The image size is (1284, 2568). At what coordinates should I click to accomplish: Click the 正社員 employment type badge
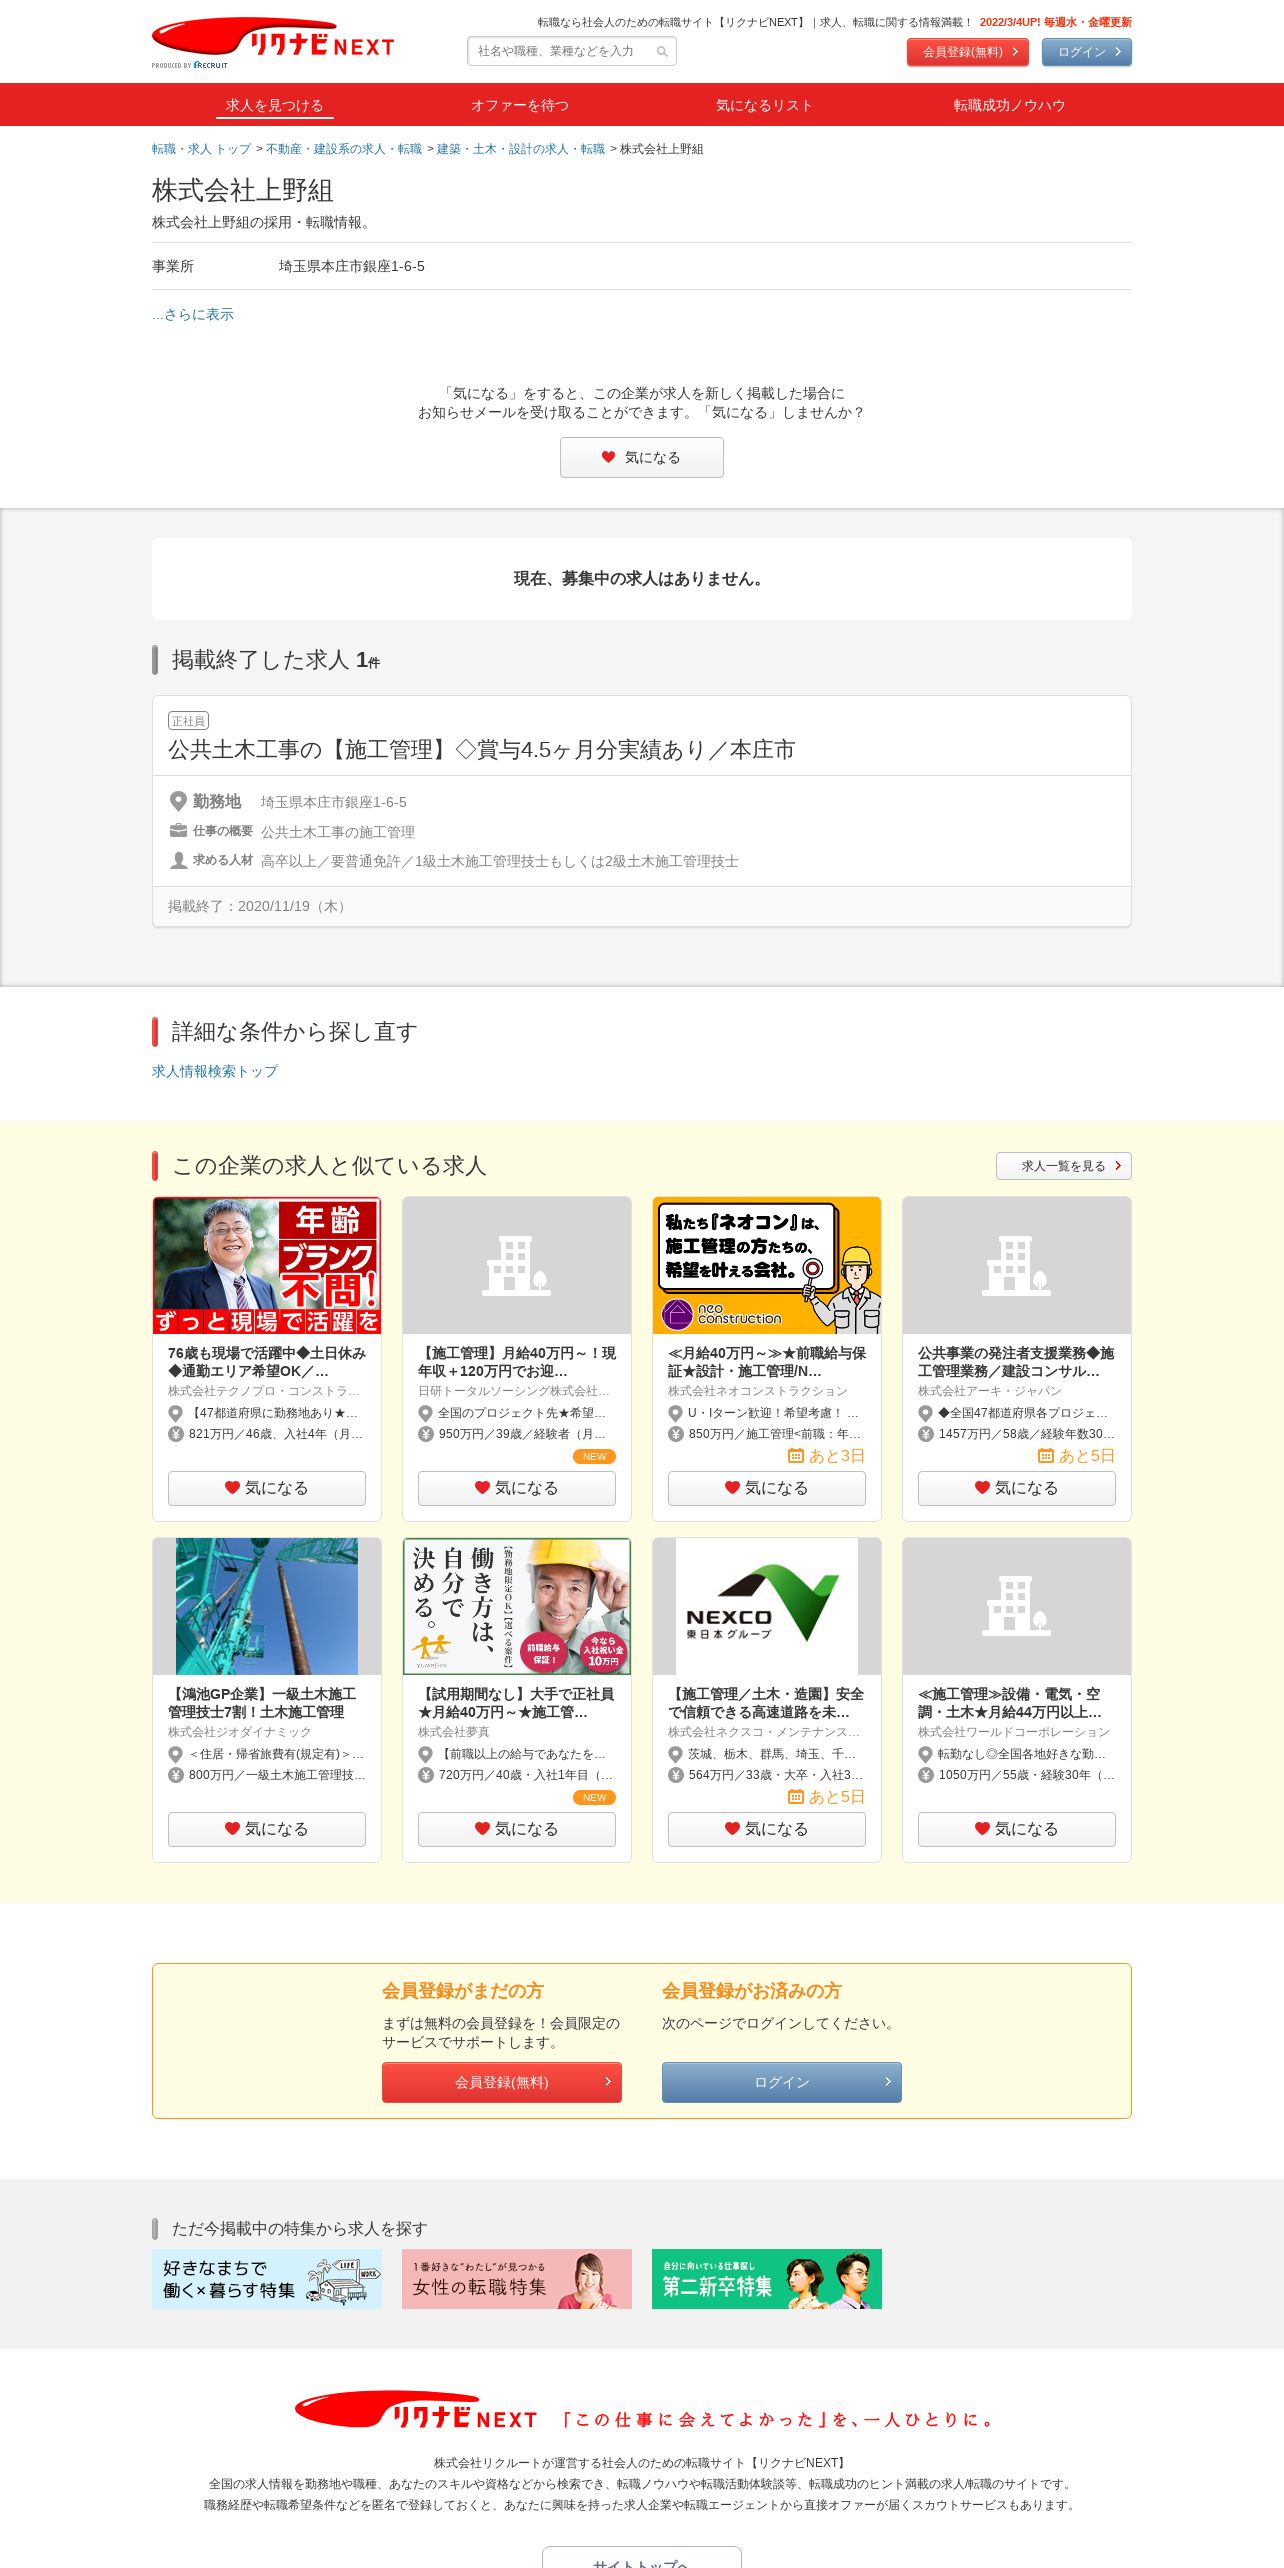[188, 721]
